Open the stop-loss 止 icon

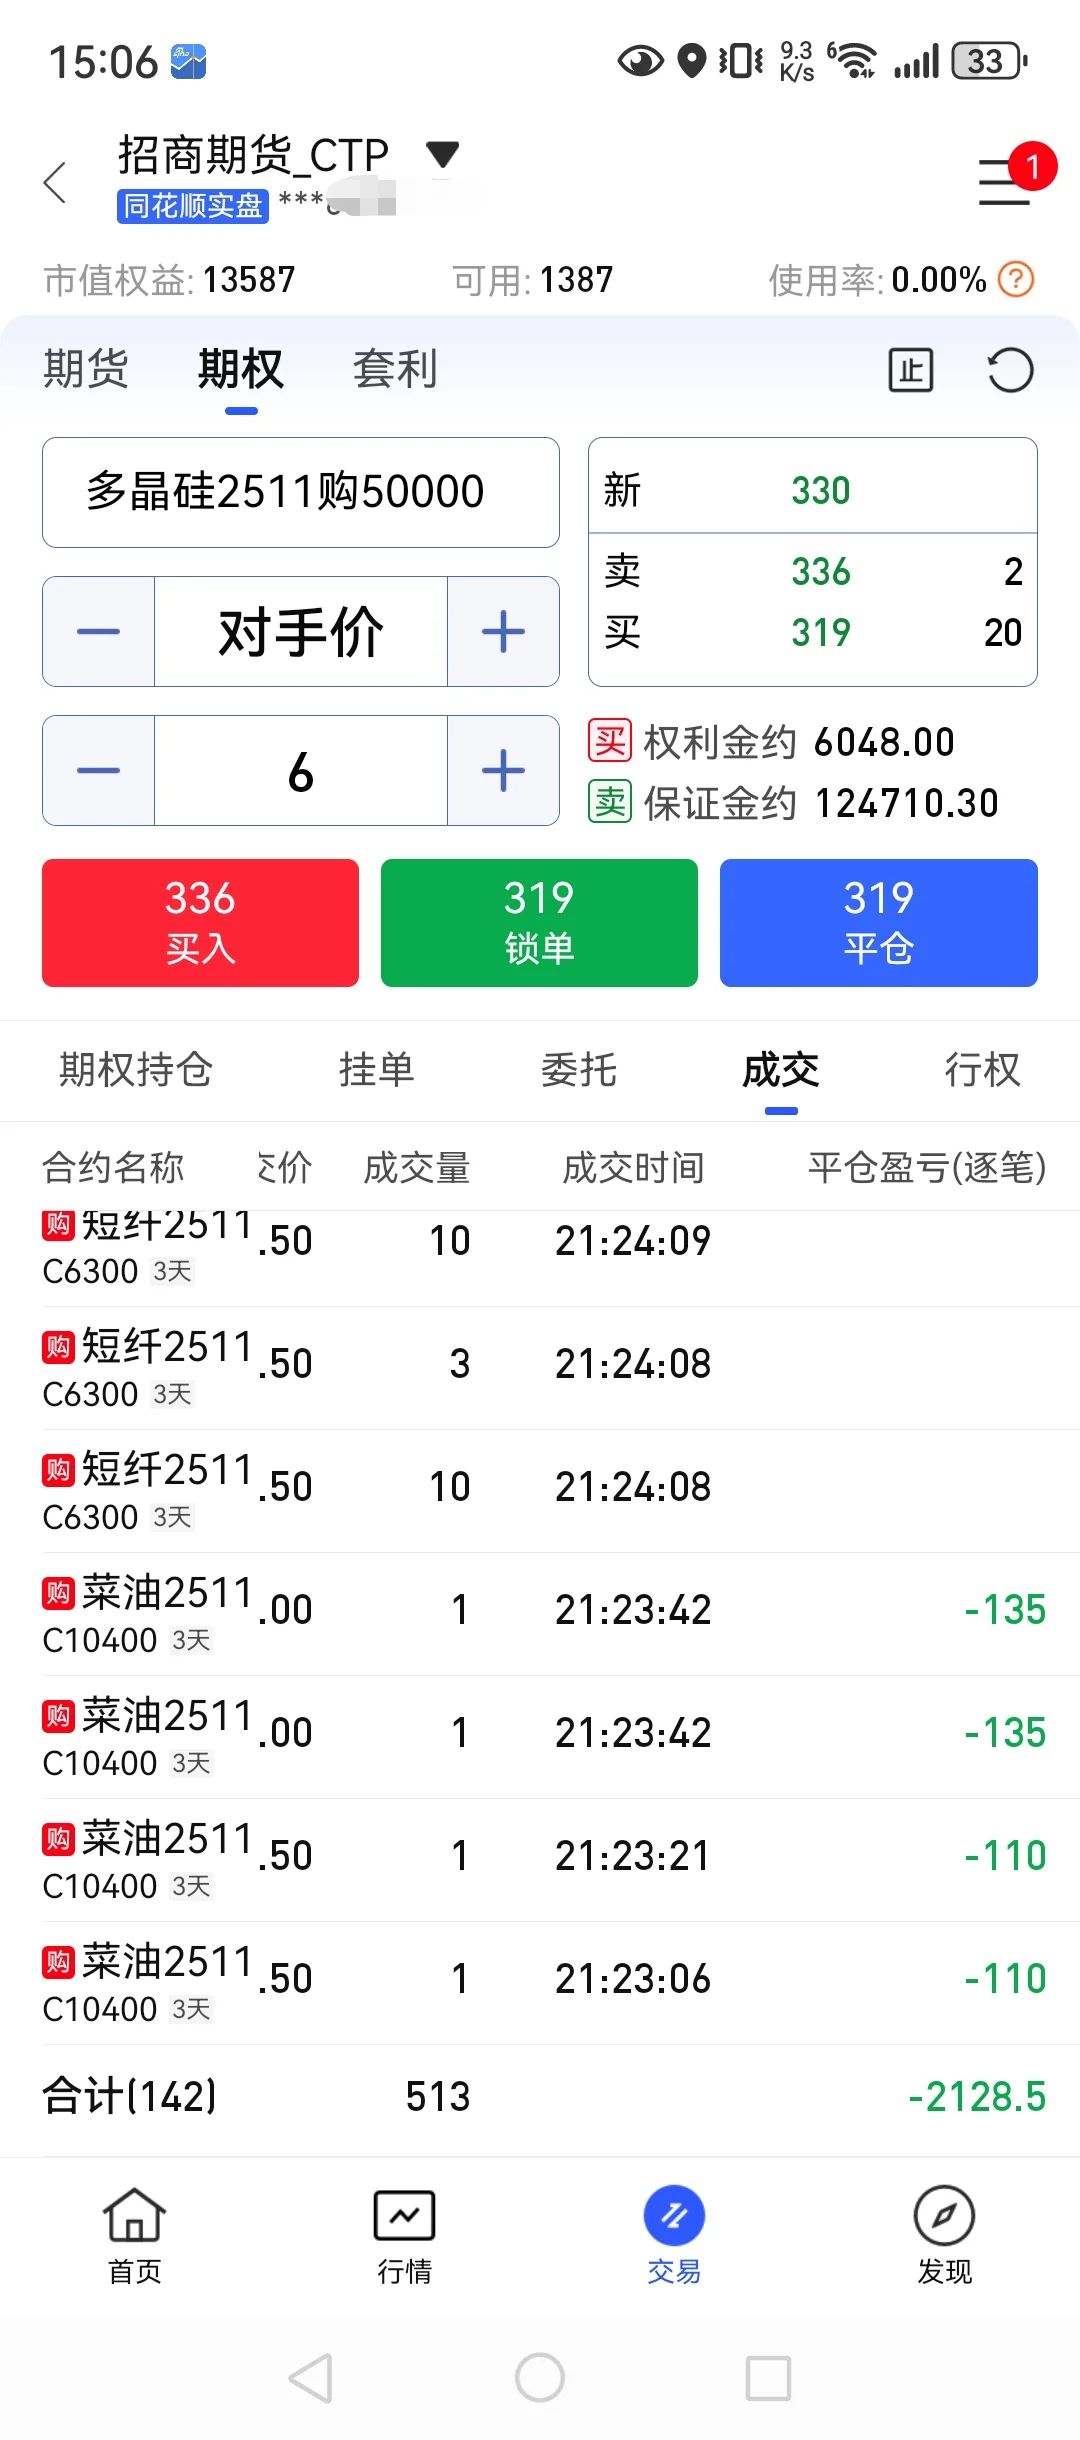[910, 370]
